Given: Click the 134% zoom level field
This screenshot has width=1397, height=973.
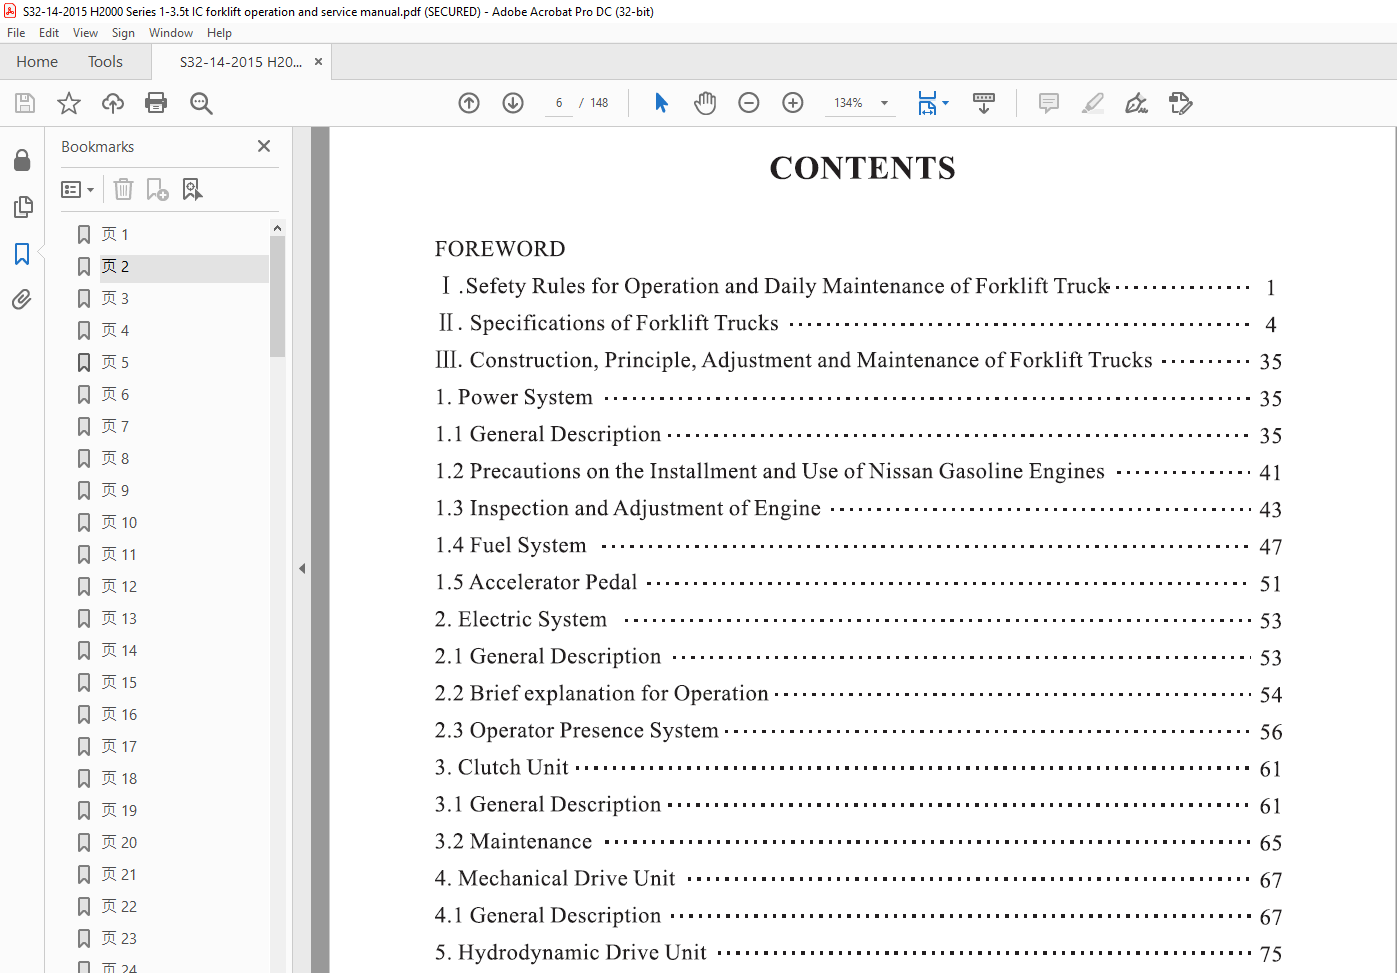Looking at the screenshot, I should click(849, 103).
